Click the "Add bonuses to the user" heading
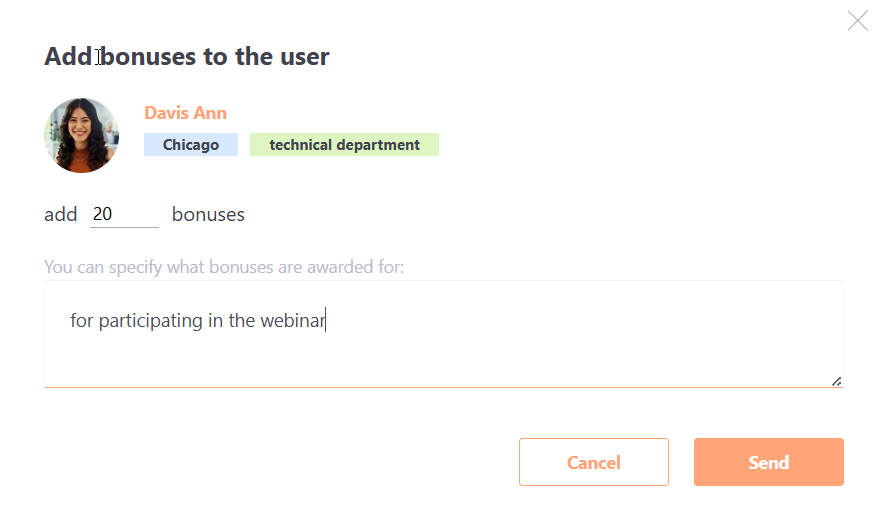The image size is (889, 523). 187,56
